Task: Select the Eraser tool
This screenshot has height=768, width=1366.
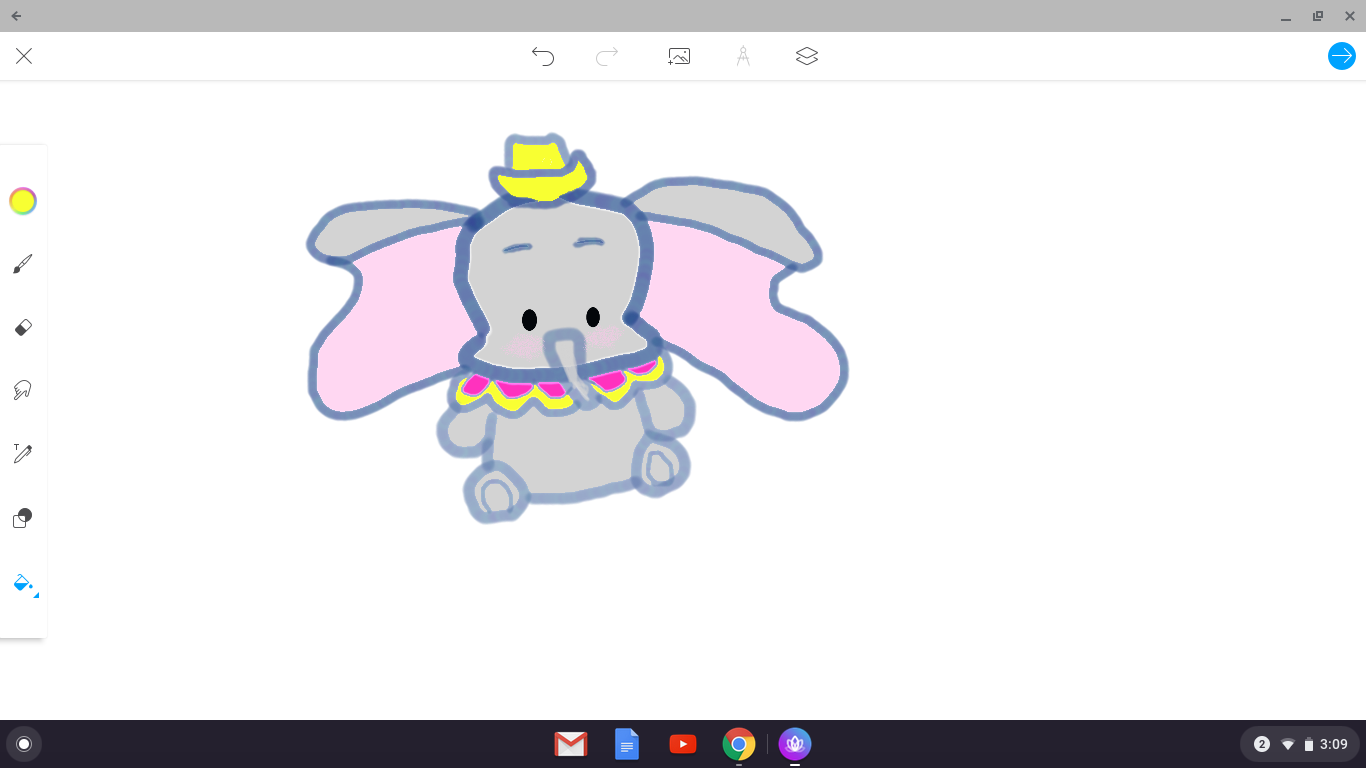Action: [23, 327]
